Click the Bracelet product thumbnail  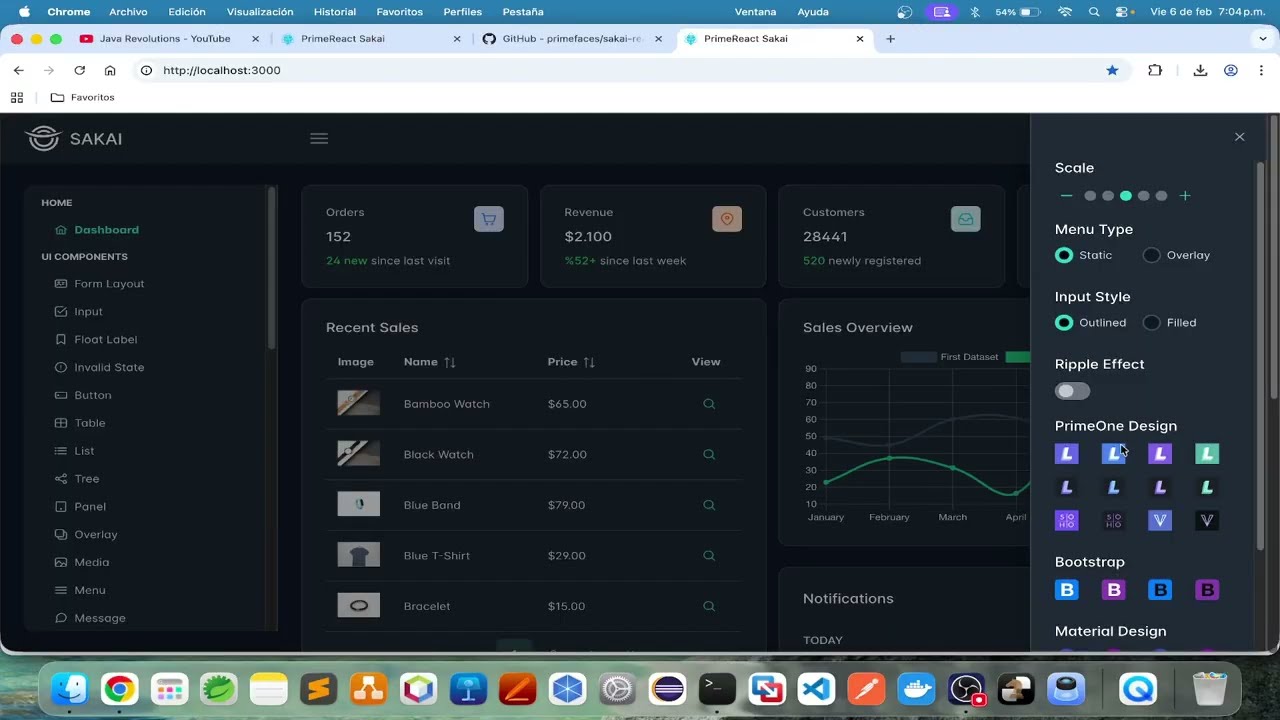point(359,606)
